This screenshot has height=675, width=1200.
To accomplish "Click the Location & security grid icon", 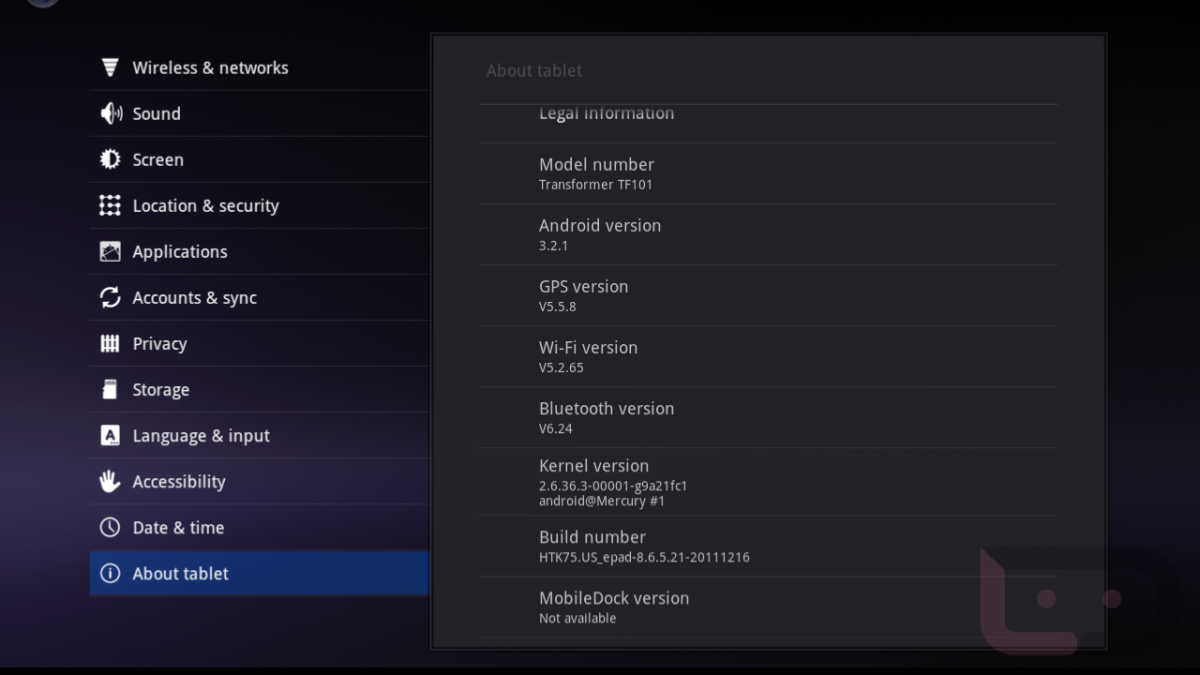I will (110, 206).
